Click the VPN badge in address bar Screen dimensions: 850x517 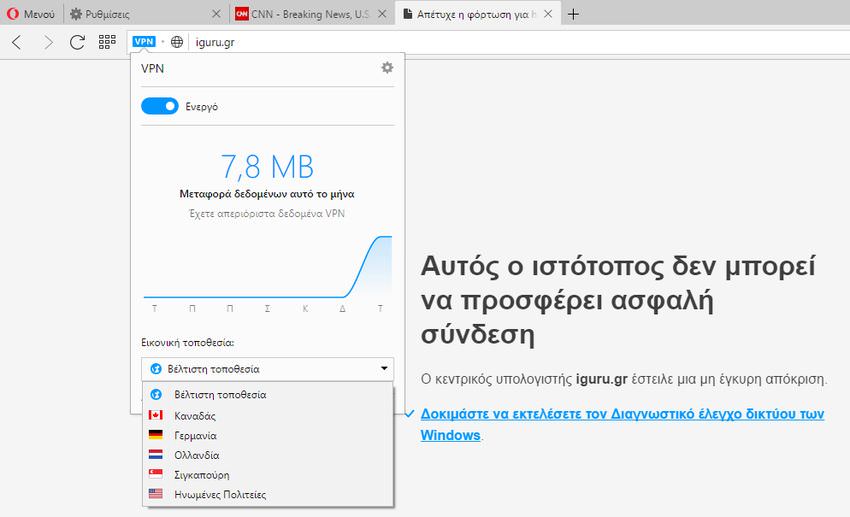144,42
